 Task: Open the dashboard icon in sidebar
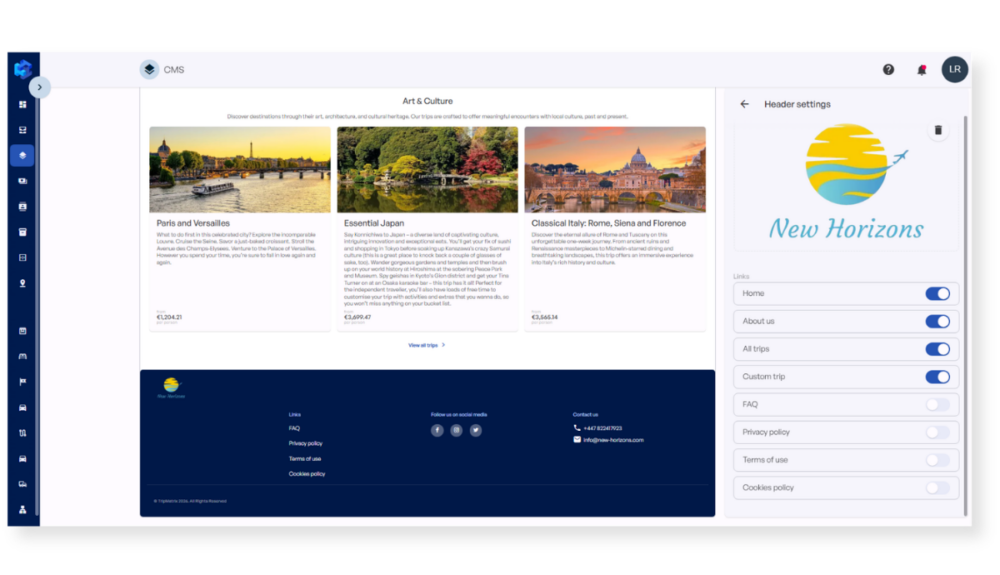pos(22,105)
